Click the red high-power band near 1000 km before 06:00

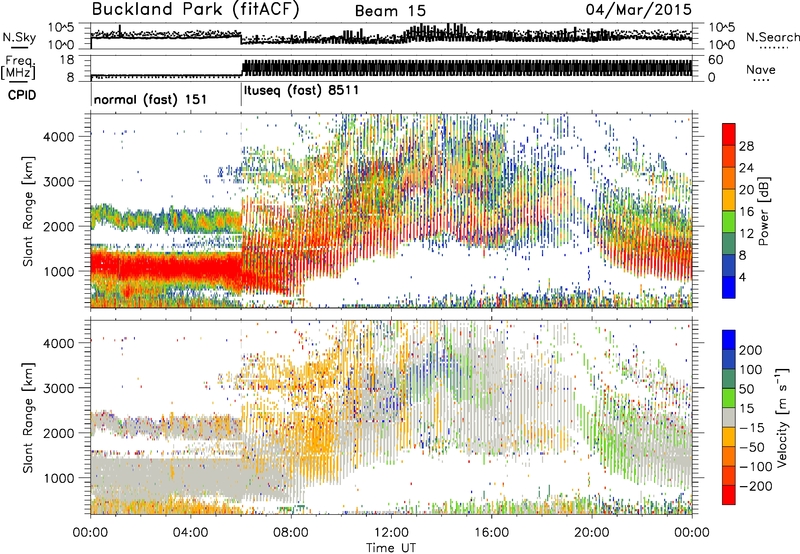tap(166, 266)
